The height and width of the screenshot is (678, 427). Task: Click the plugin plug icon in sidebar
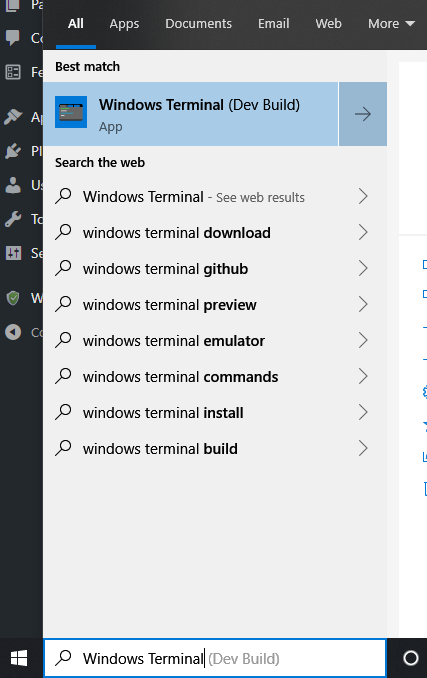point(13,151)
